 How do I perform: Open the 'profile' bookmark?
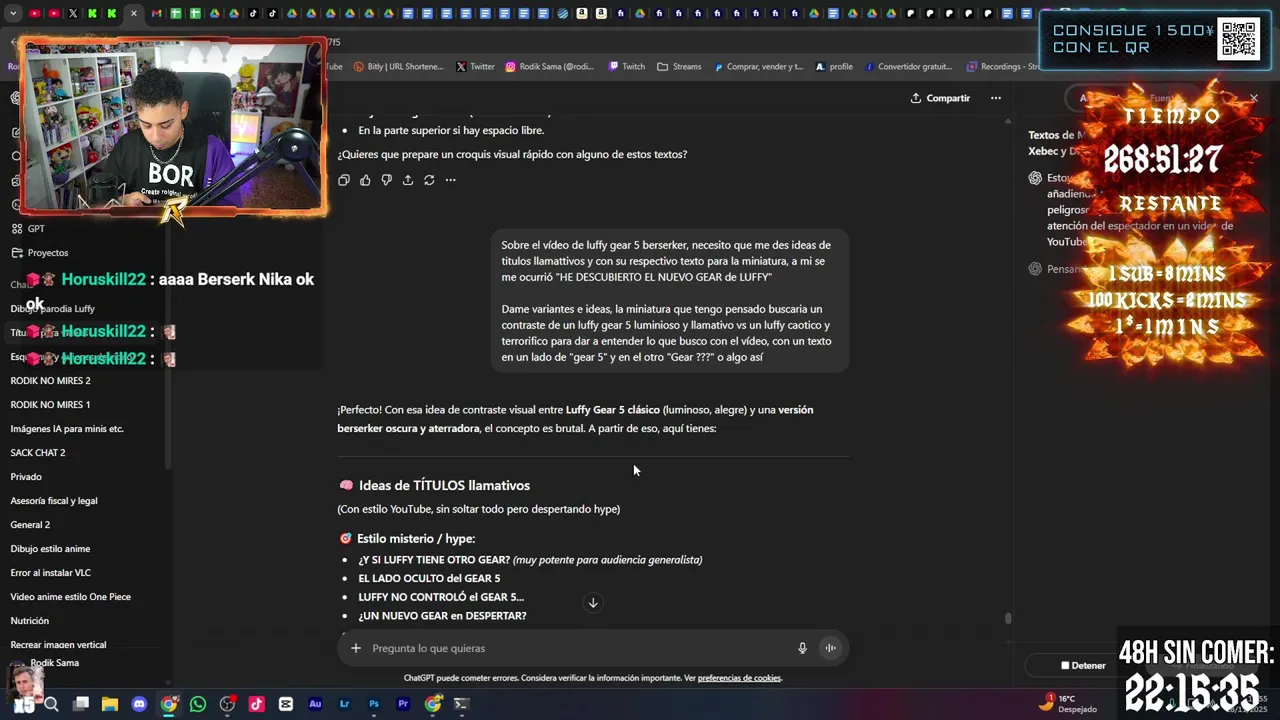[x=834, y=67]
